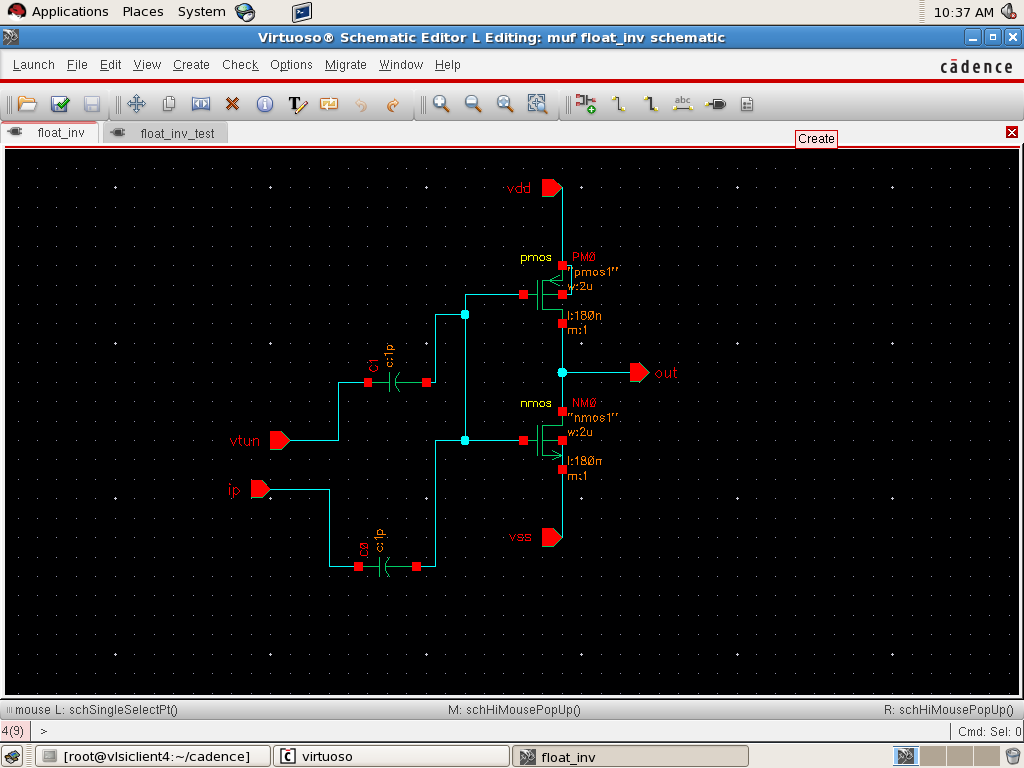The height and width of the screenshot is (768, 1024).
Task: Open the Edit menu
Action: 110,65
